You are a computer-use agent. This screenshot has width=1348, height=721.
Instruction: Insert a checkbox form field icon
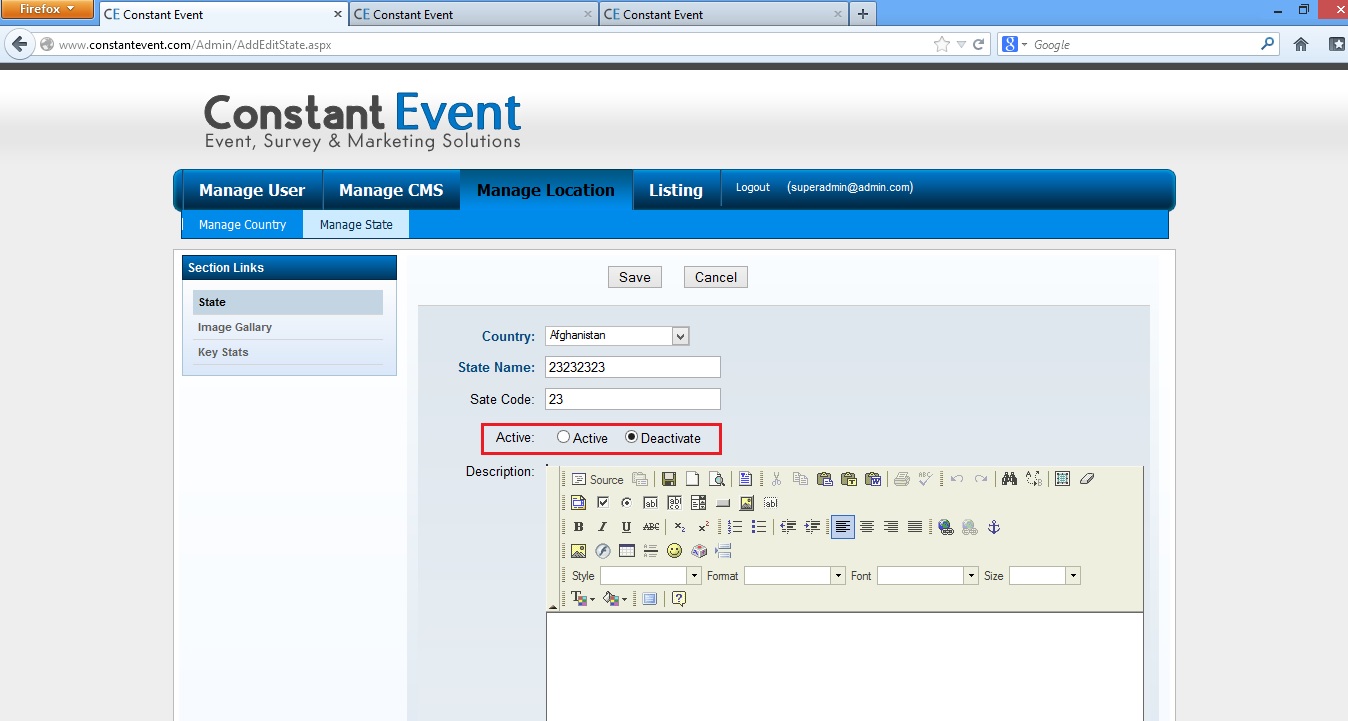[602, 503]
